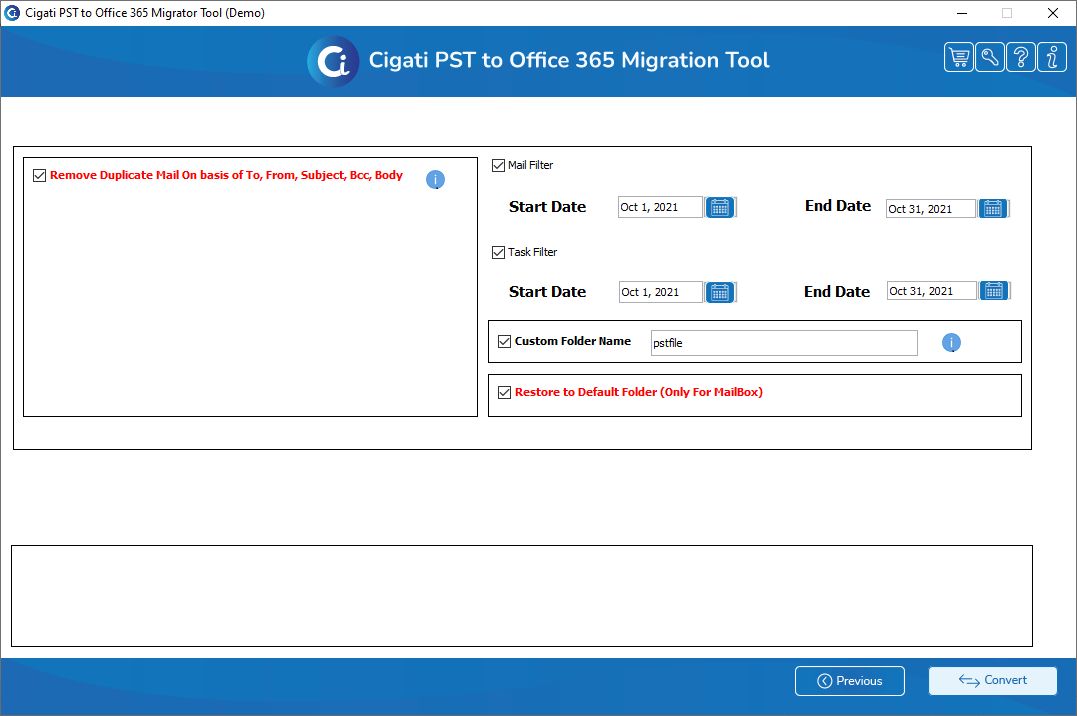Open the help question mark icon
The image size is (1077, 716).
(x=1021, y=57)
